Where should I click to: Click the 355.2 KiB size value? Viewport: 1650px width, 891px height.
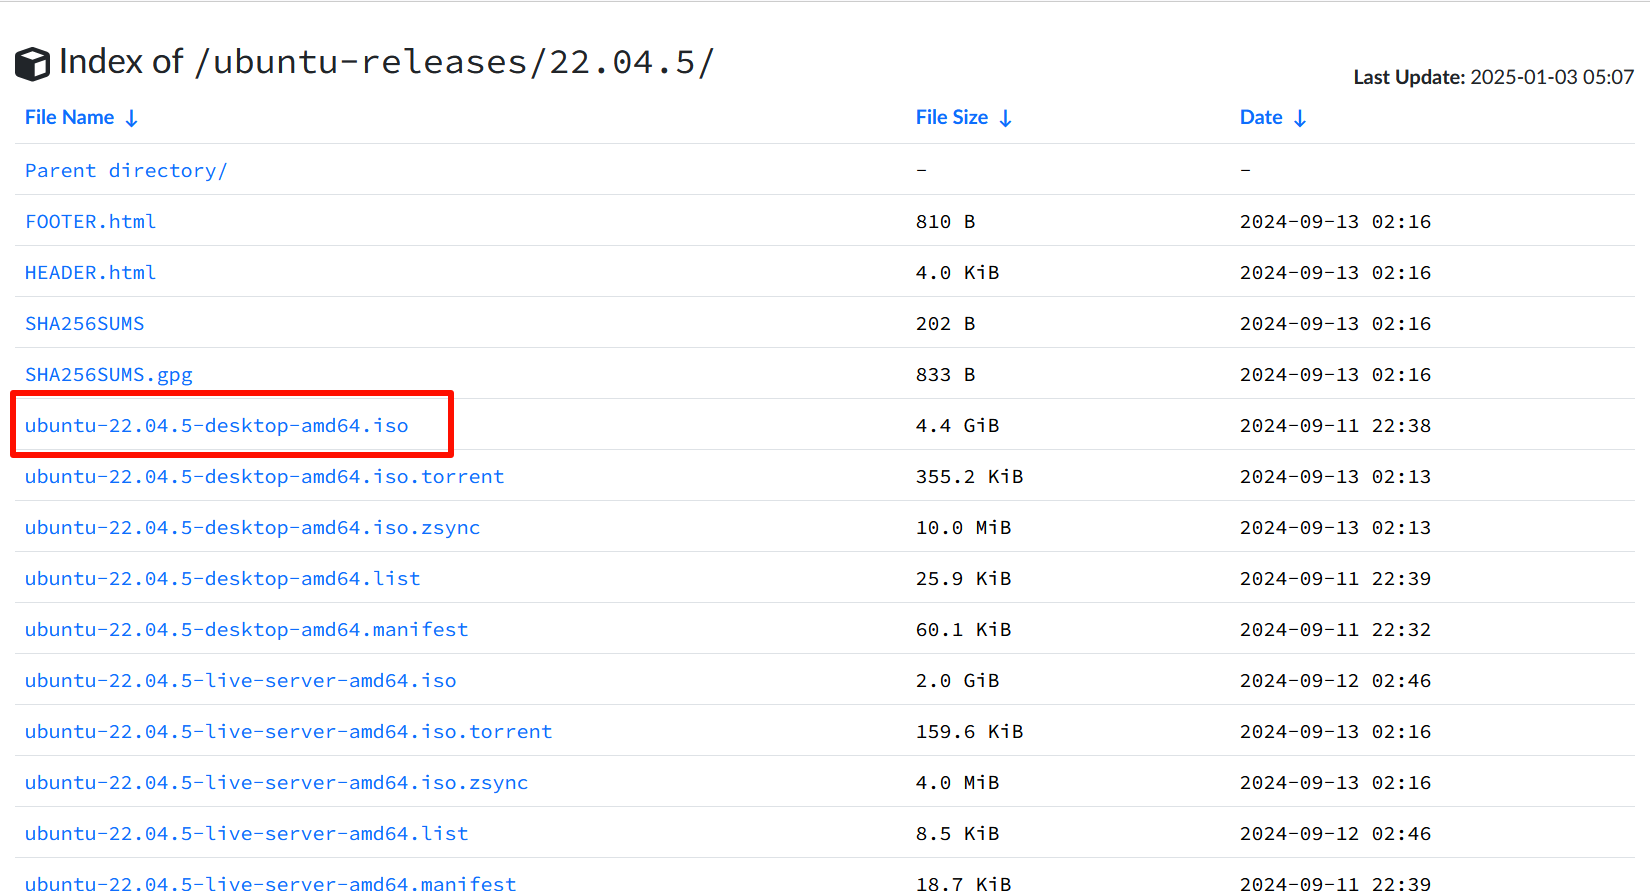(x=970, y=476)
